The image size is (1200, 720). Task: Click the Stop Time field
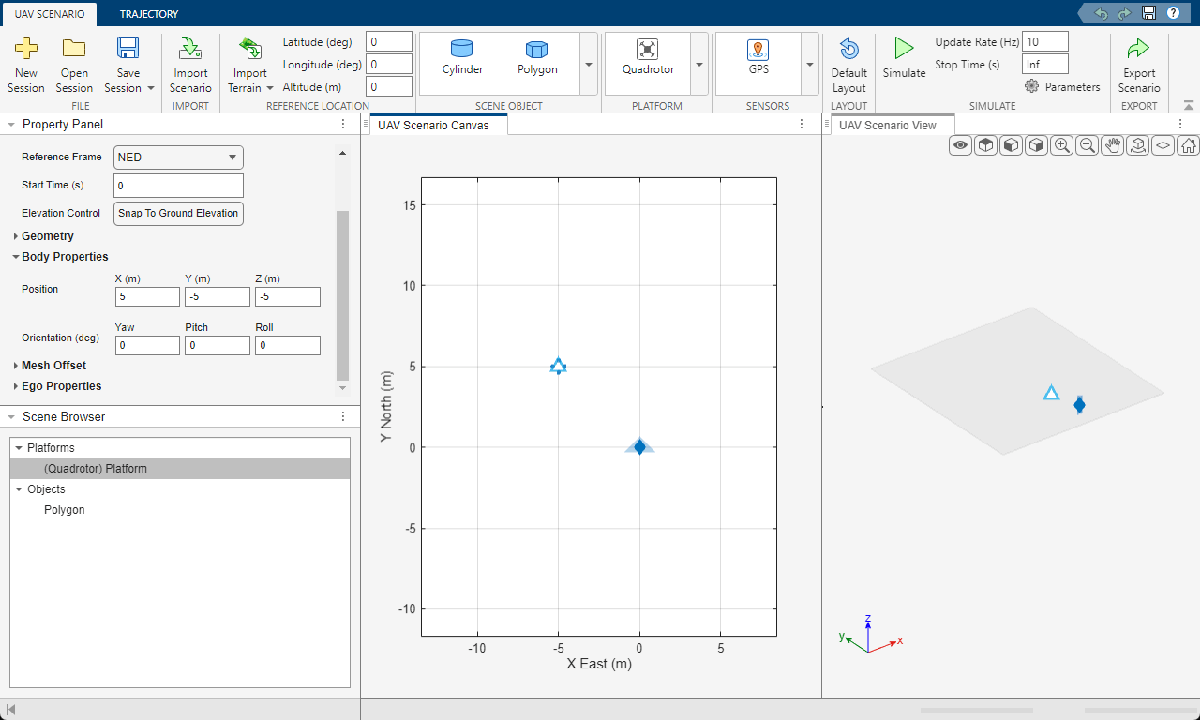[1045, 64]
